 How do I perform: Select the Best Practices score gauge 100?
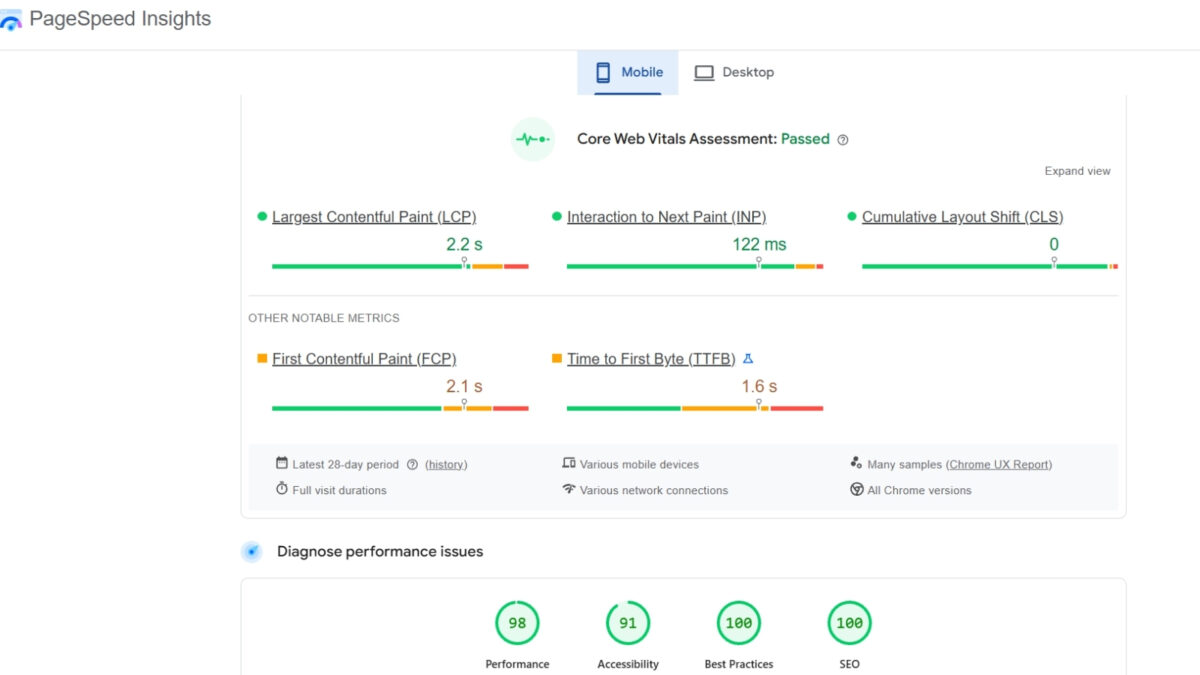739,623
